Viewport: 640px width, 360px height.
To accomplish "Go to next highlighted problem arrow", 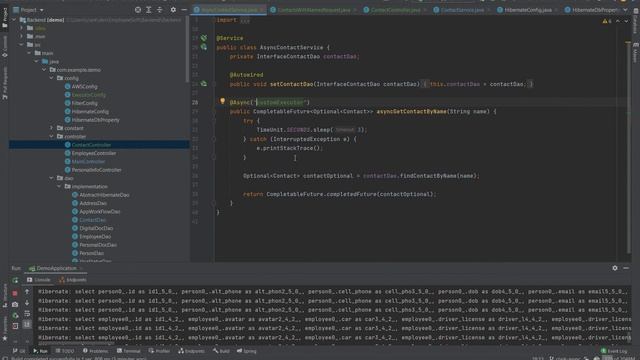I will (626, 21).
